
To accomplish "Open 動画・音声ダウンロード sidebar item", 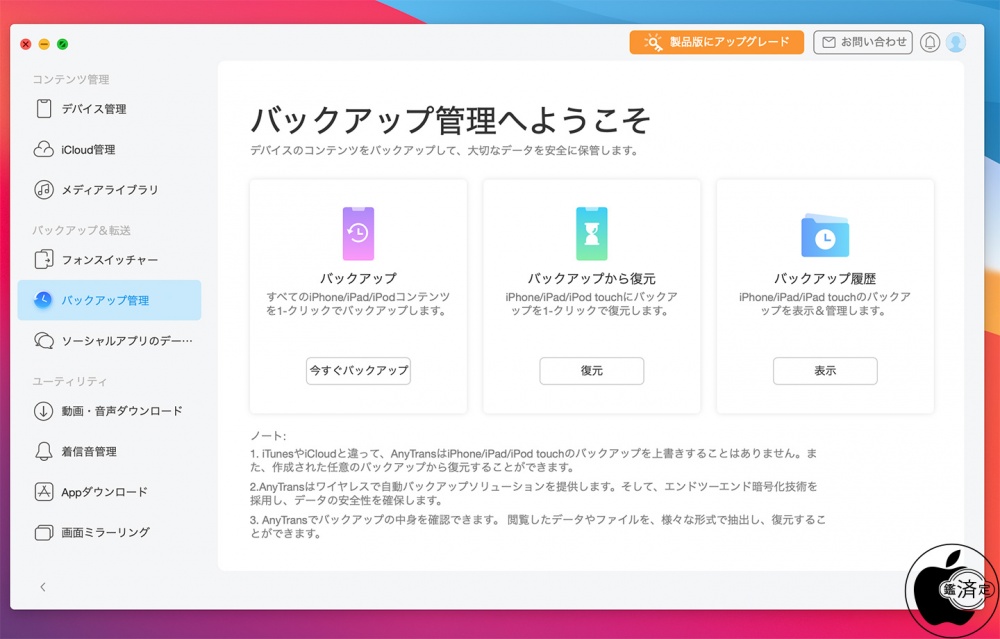I will click(109, 411).
